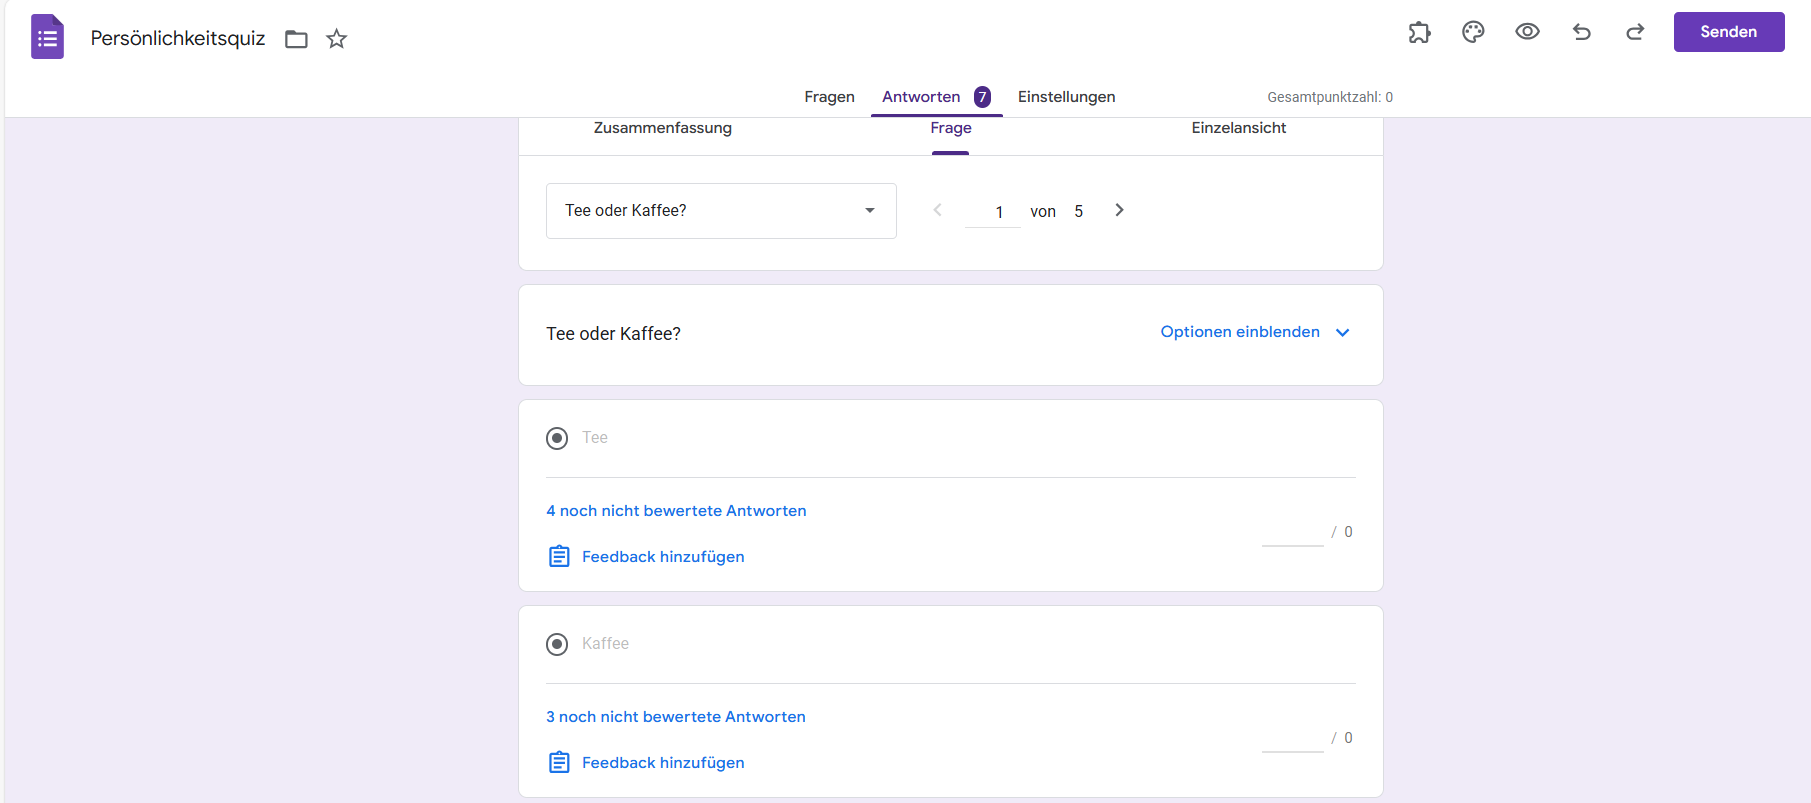The height and width of the screenshot is (803, 1811).
Task: Open 3 noch nicht bewertete Antworten
Action: coord(676,717)
